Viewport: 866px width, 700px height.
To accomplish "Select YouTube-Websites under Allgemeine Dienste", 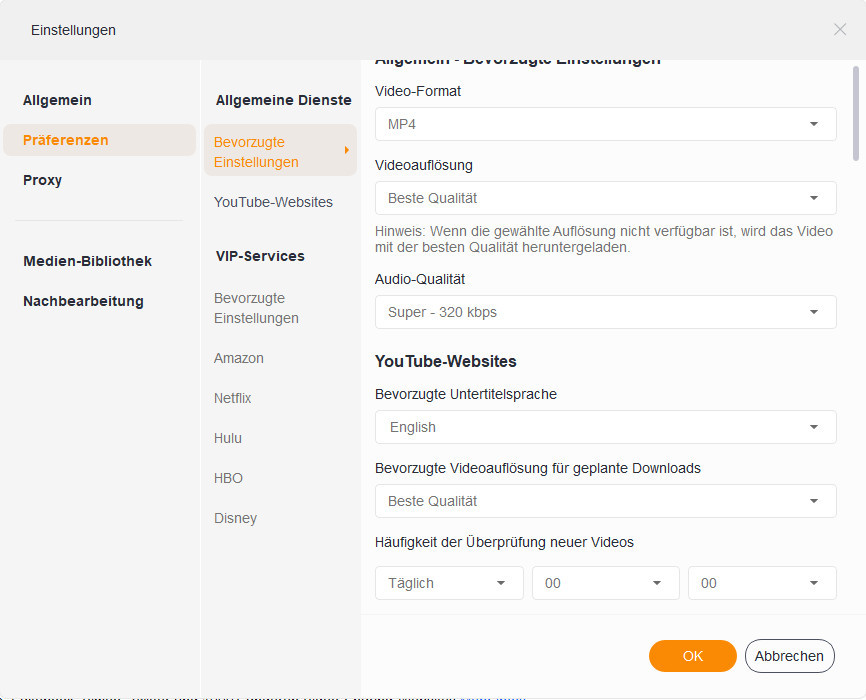I will pyautogui.click(x=273, y=202).
